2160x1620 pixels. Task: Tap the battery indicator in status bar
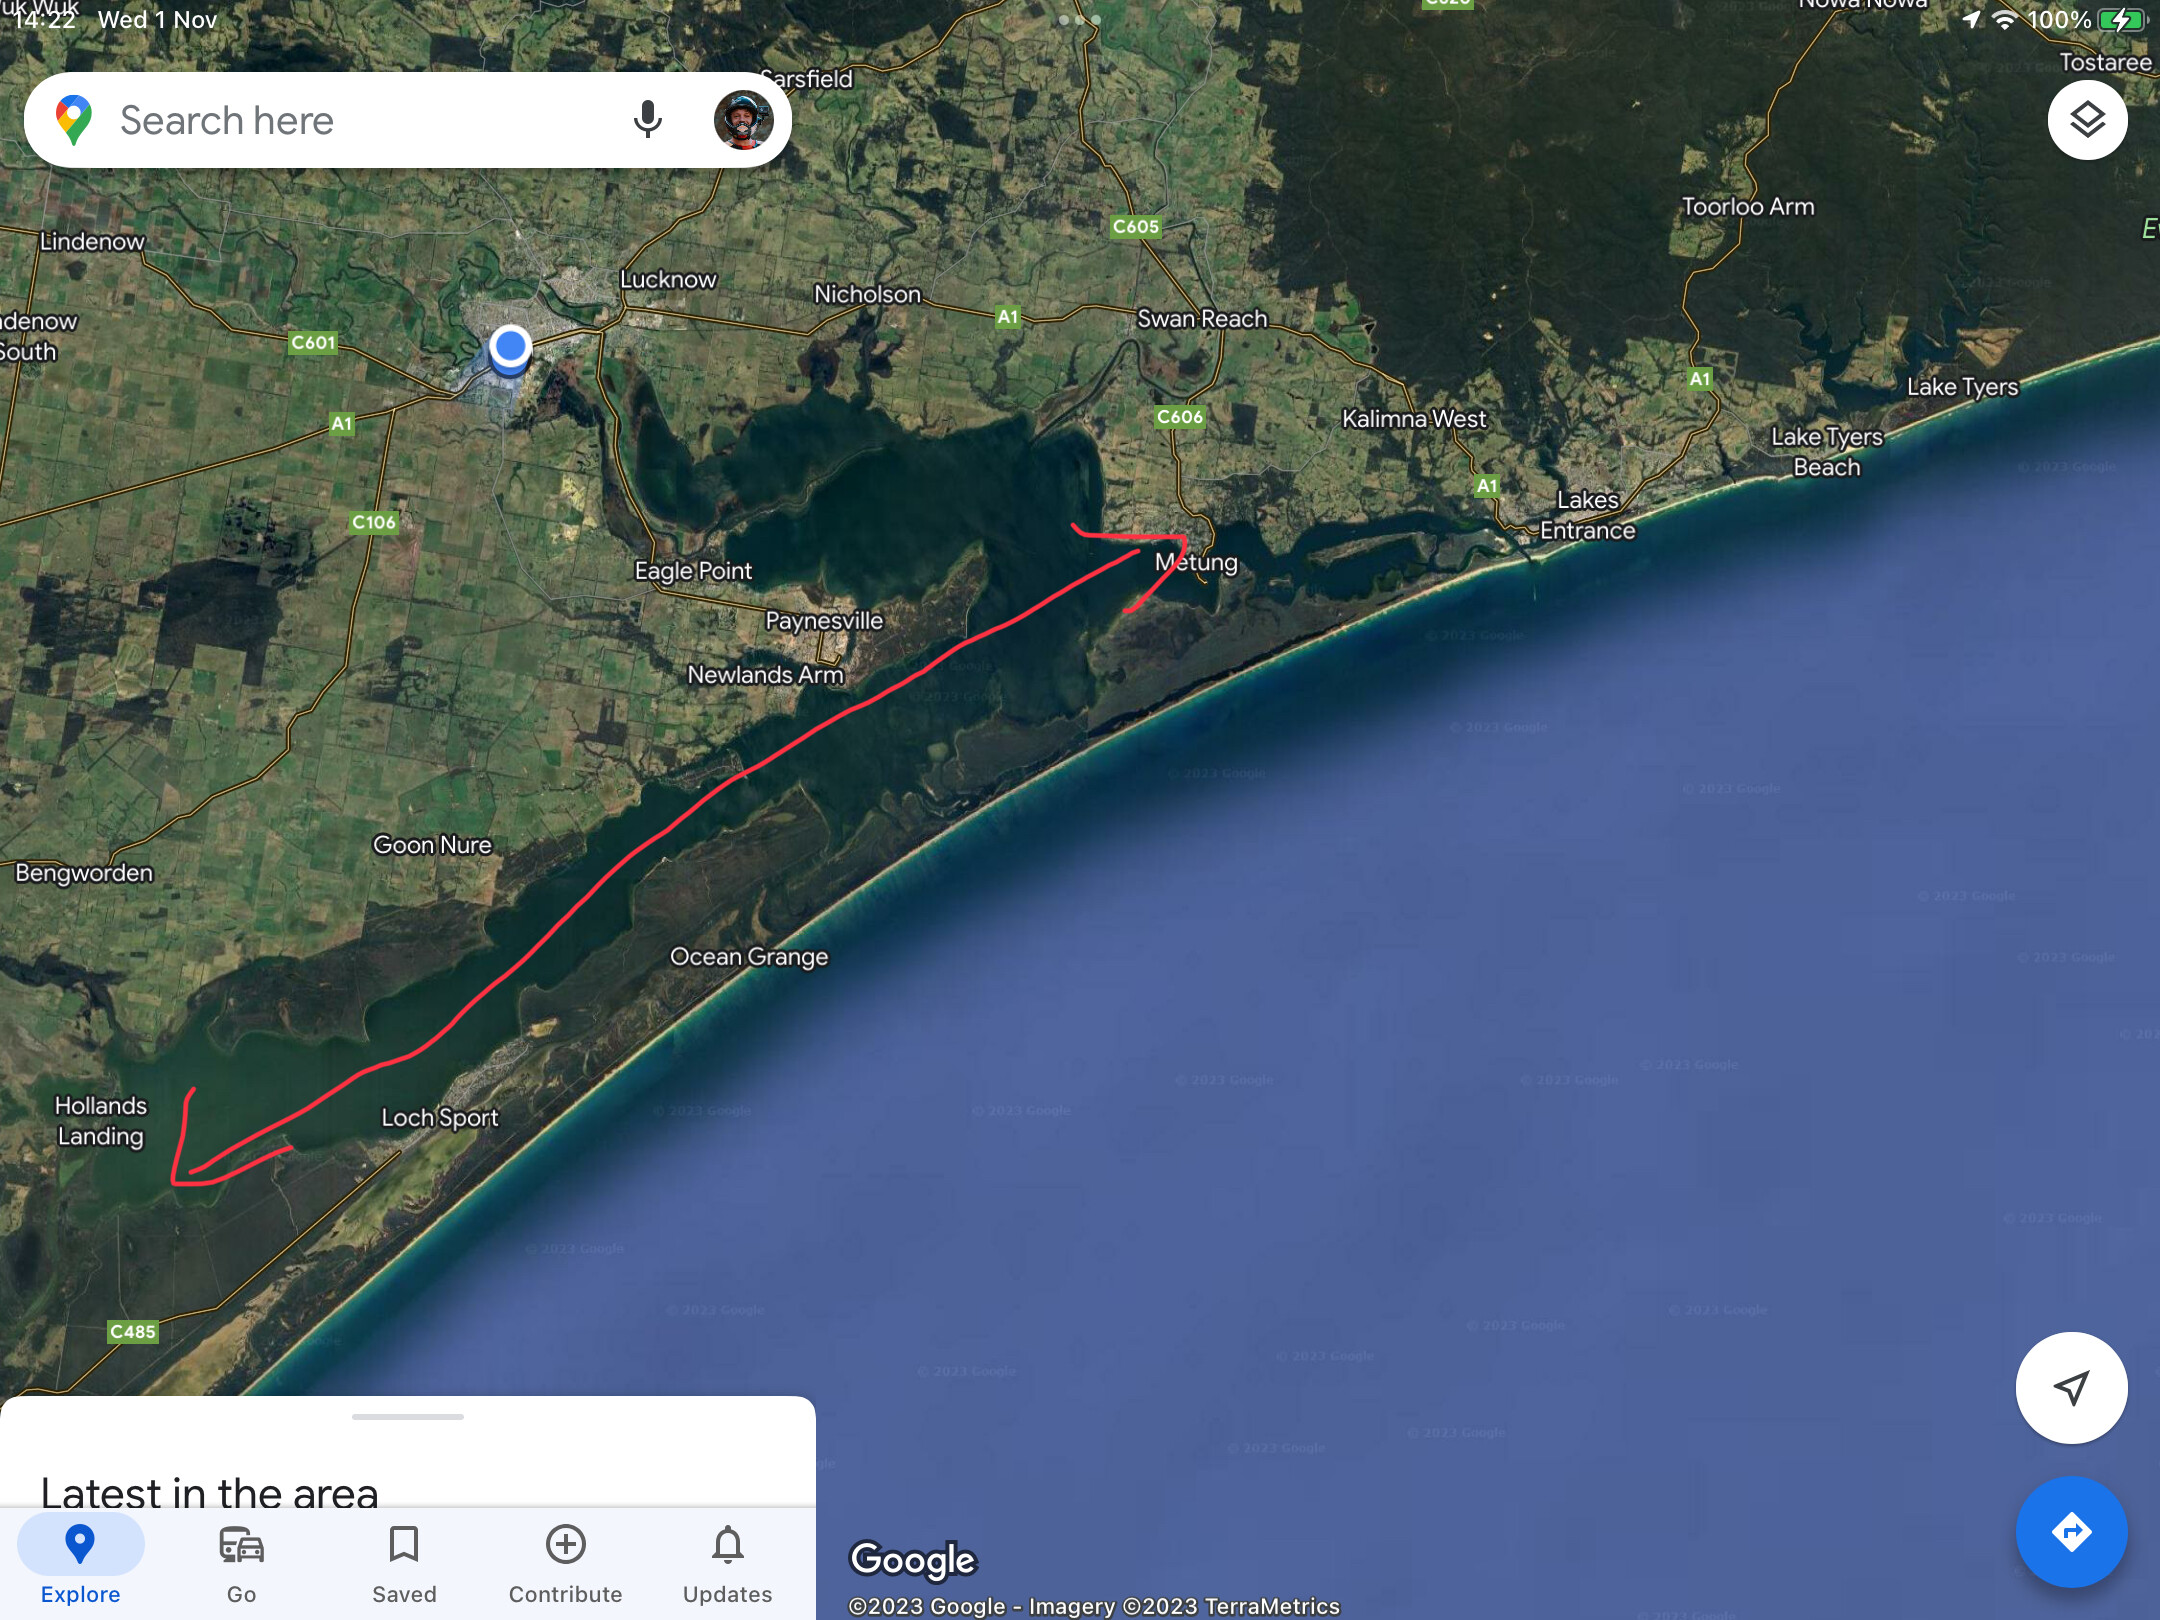pos(2122,20)
